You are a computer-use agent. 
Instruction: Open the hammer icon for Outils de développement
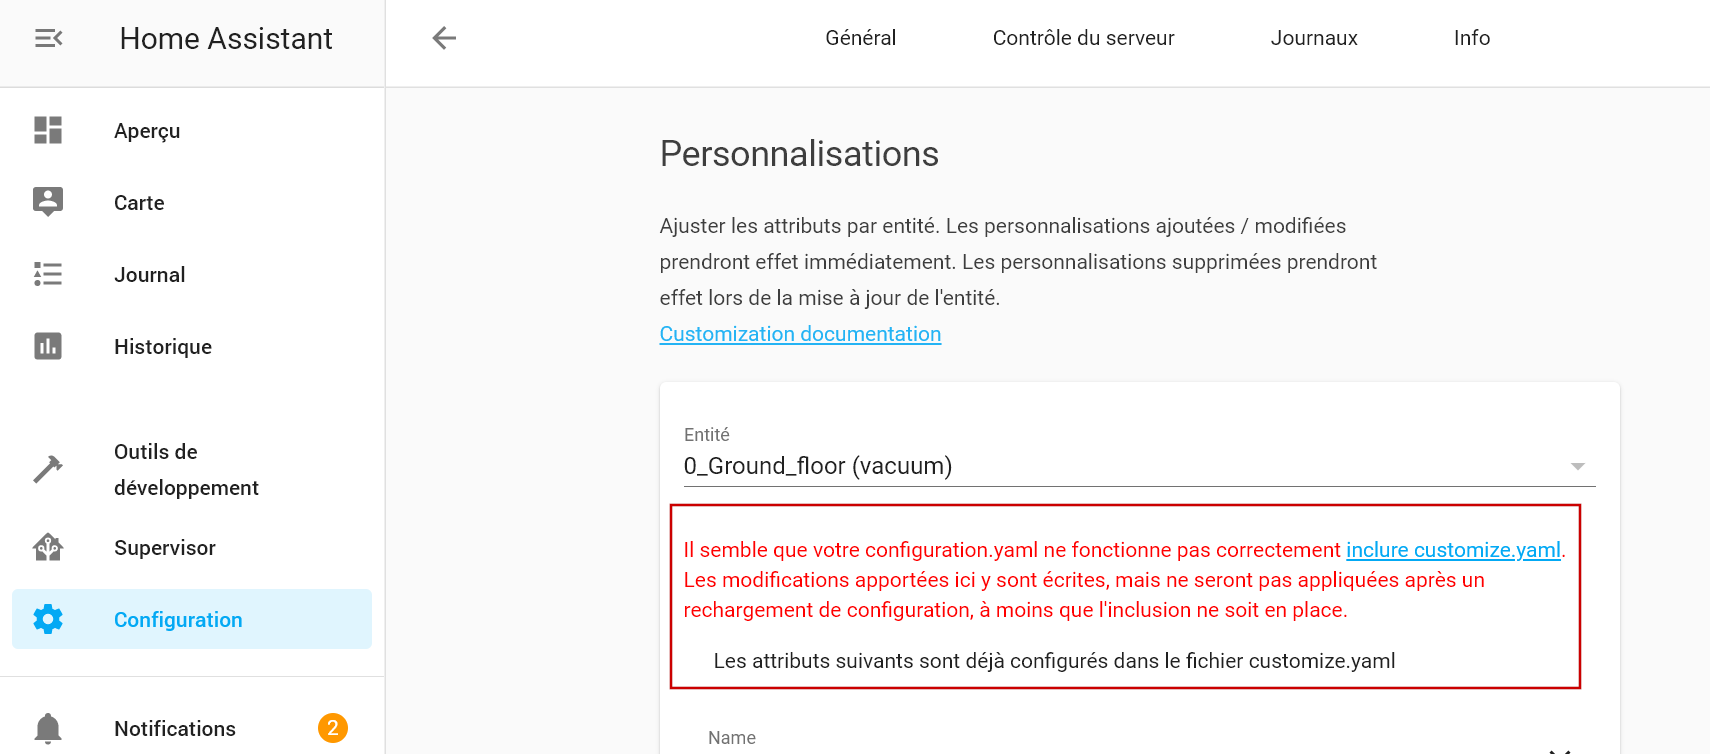pyautogui.click(x=48, y=469)
